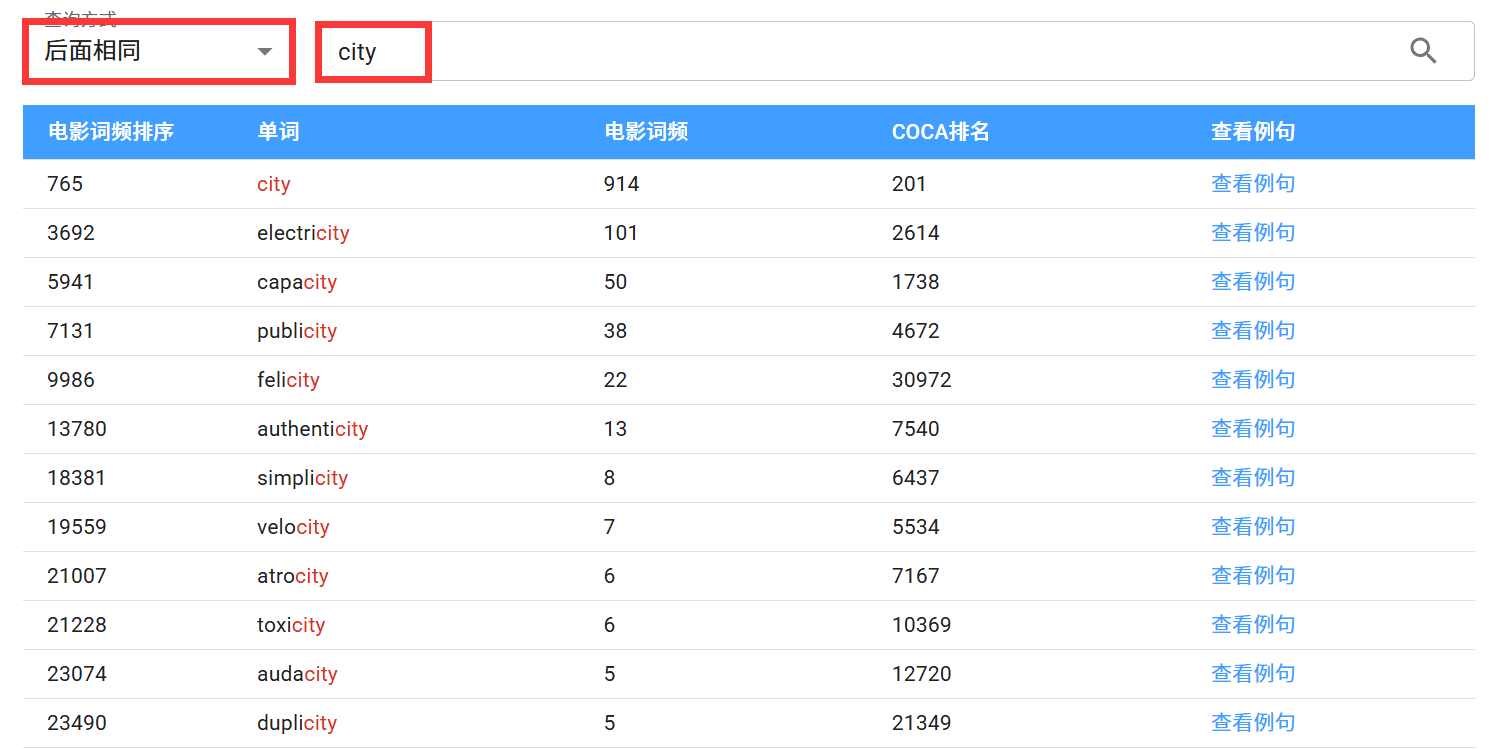Click the magnifier search icon

(x=1422, y=51)
